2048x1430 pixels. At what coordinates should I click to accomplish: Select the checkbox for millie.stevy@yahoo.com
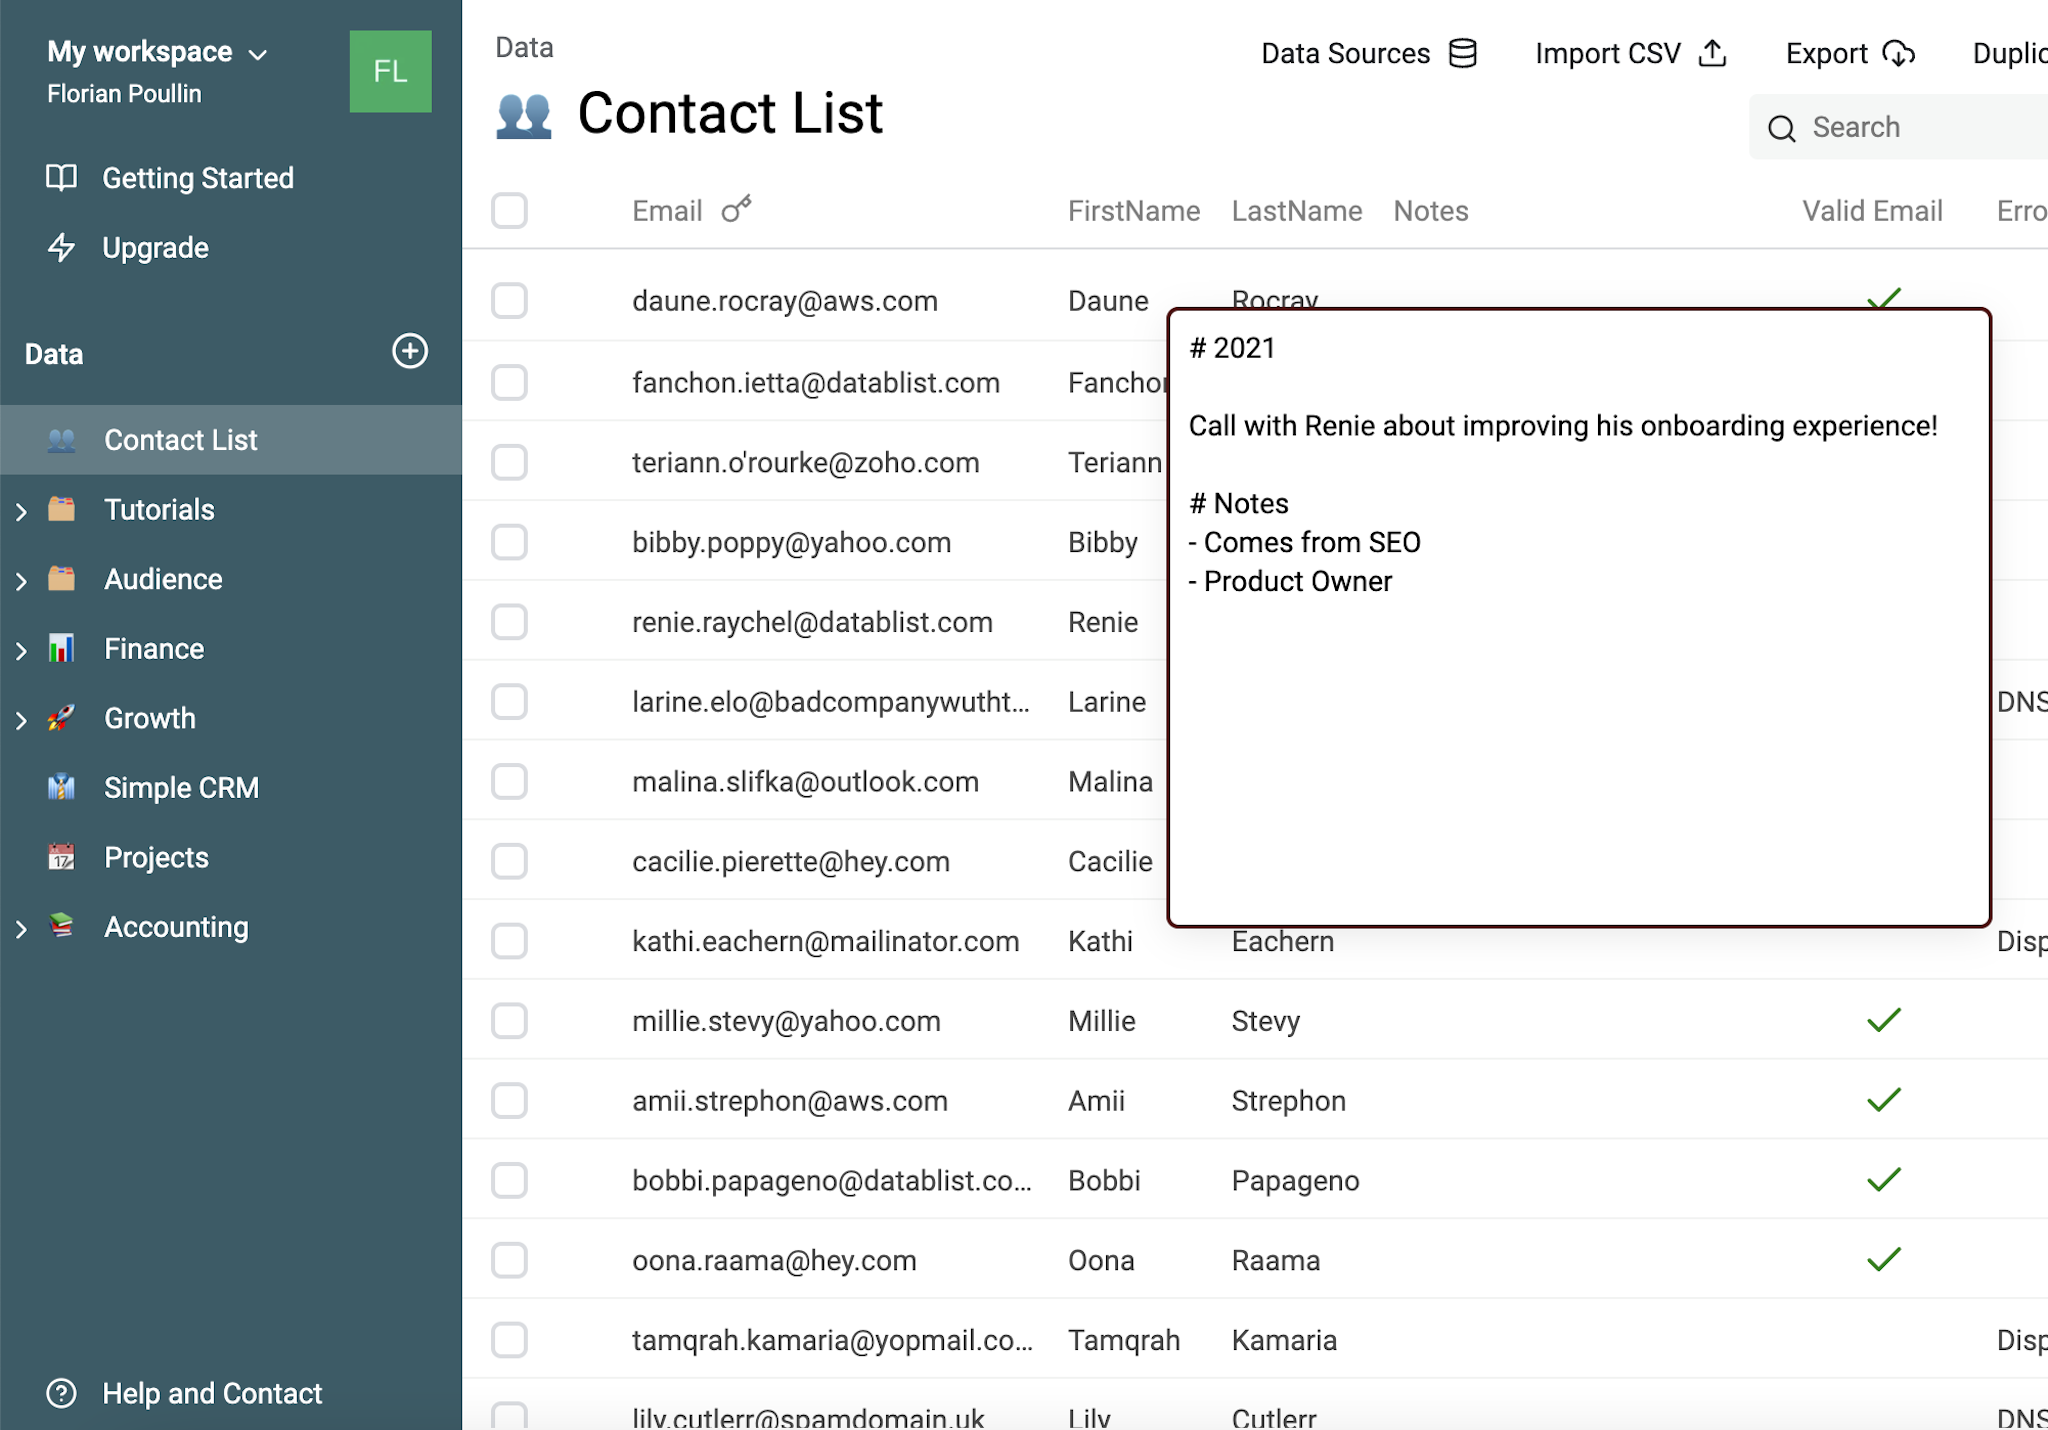[509, 1020]
